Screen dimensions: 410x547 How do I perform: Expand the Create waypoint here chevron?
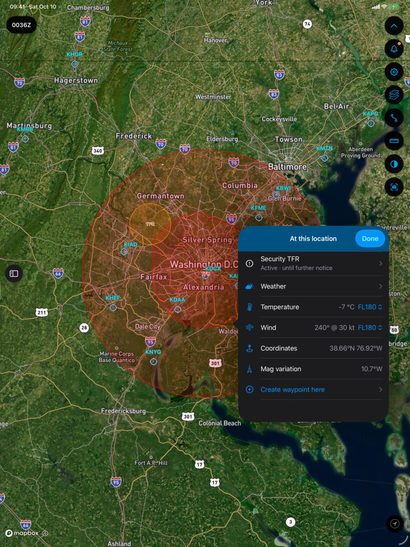click(380, 390)
